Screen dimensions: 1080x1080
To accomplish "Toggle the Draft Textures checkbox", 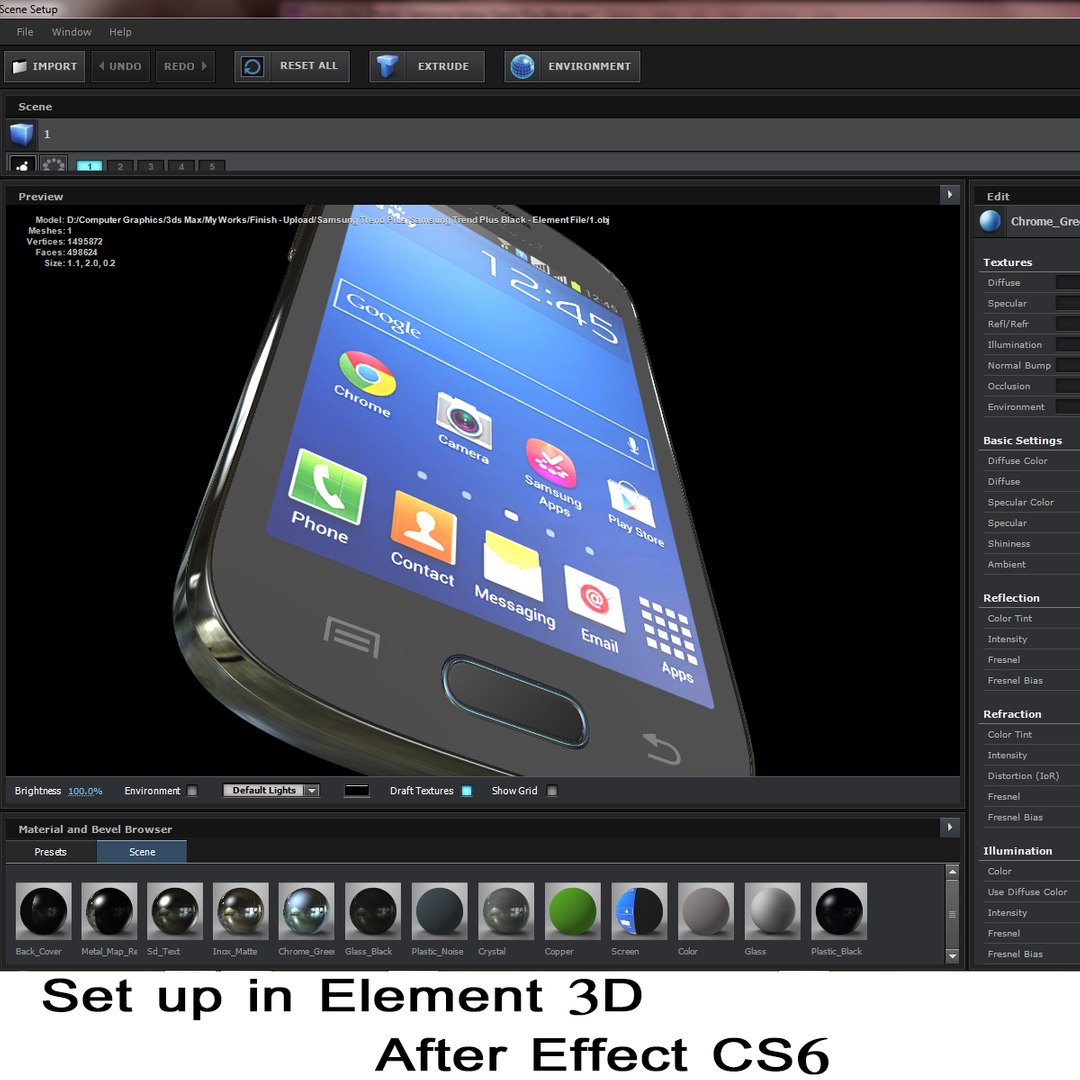I will pos(466,791).
